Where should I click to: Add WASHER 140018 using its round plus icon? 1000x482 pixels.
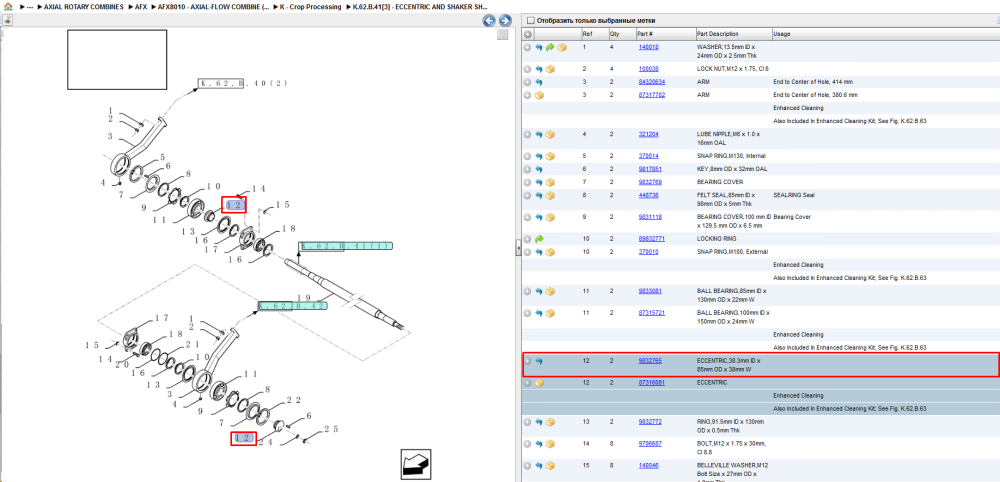[527, 47]
